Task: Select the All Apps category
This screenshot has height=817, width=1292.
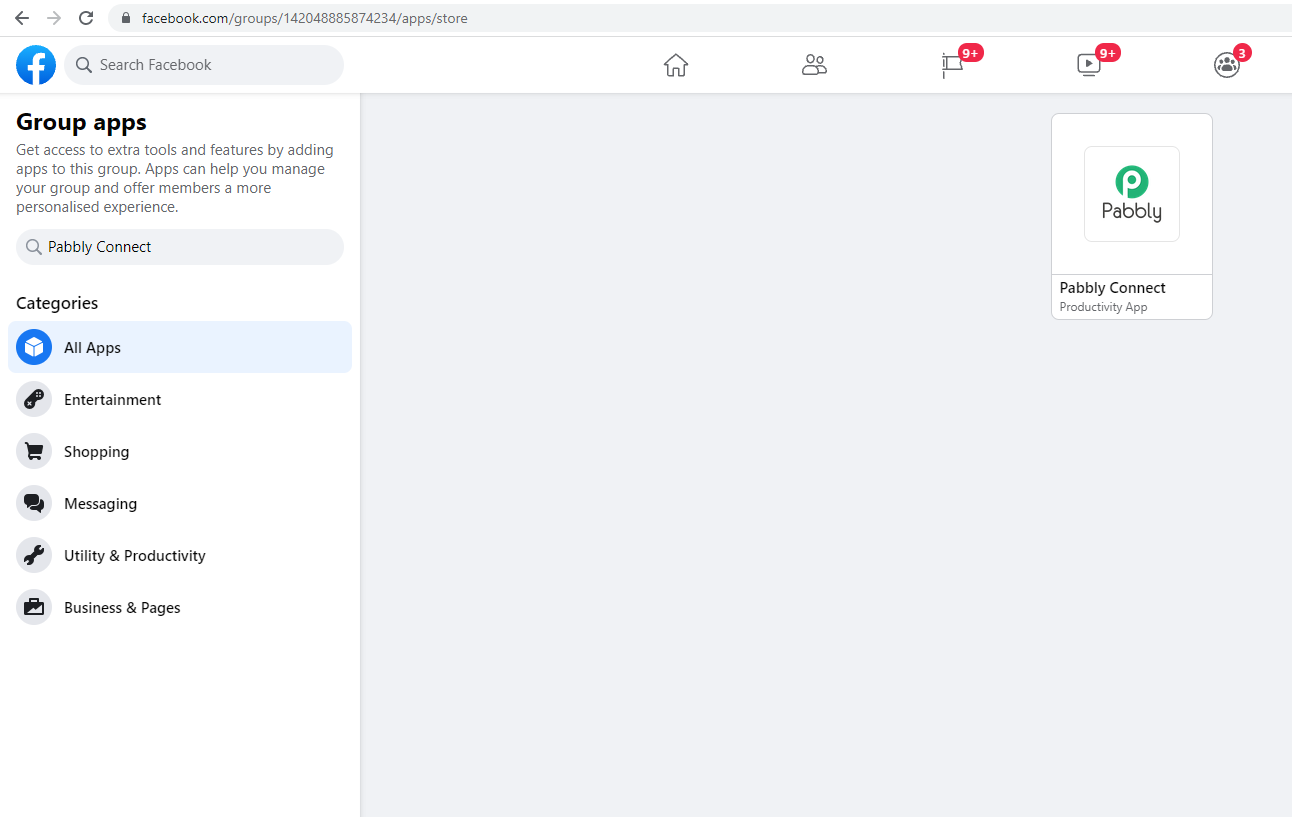Action: (x=180, y=347)
